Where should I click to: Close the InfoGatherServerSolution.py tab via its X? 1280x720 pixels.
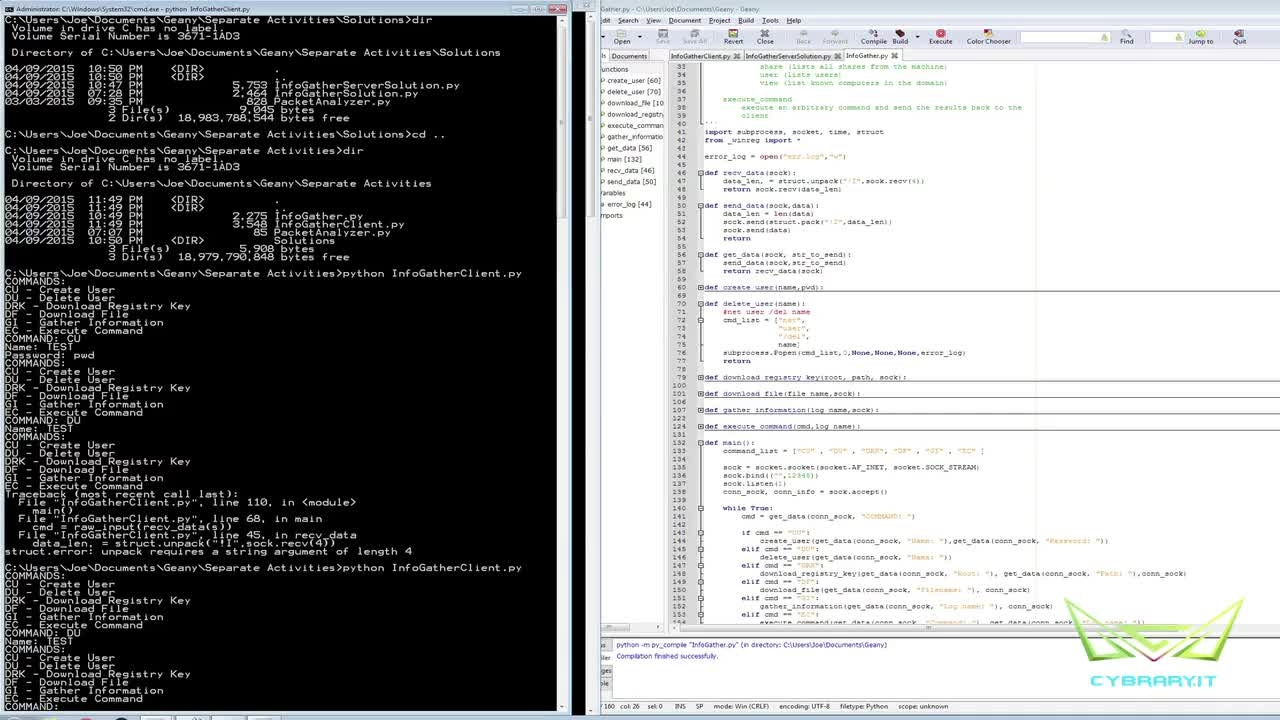tap(838, 56)
